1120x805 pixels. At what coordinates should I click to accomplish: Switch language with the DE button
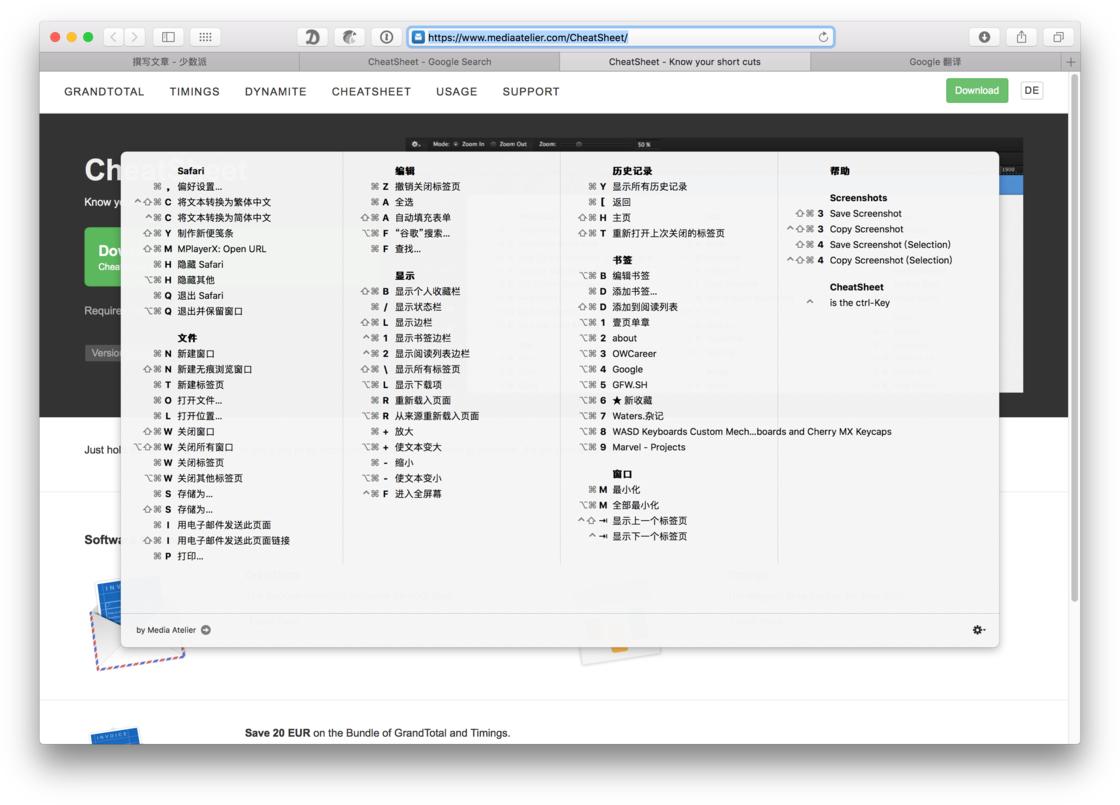pyautogui.click(x=1031, y=91)
